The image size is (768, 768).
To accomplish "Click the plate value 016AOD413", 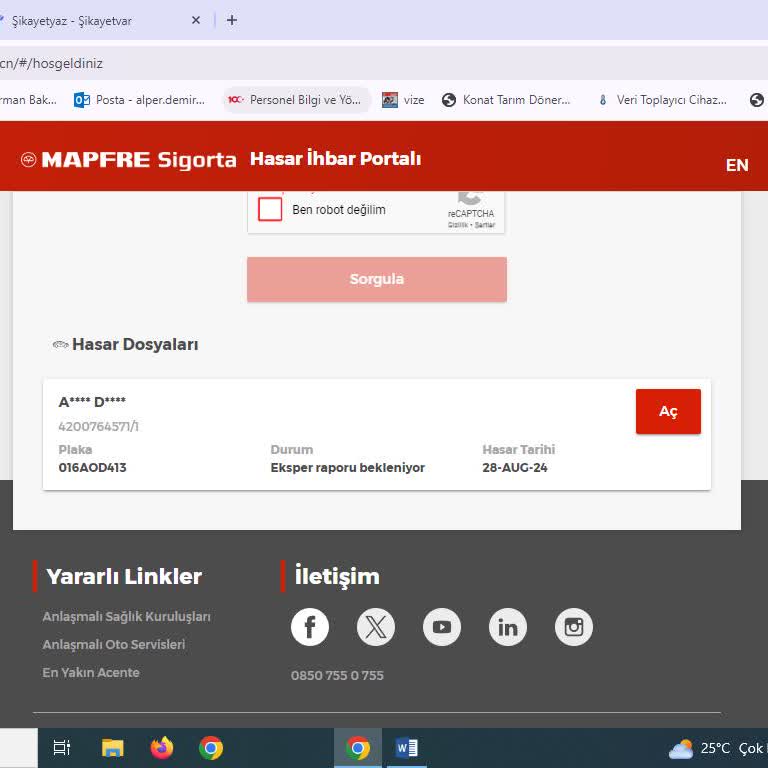I will (x=93, y=467).
